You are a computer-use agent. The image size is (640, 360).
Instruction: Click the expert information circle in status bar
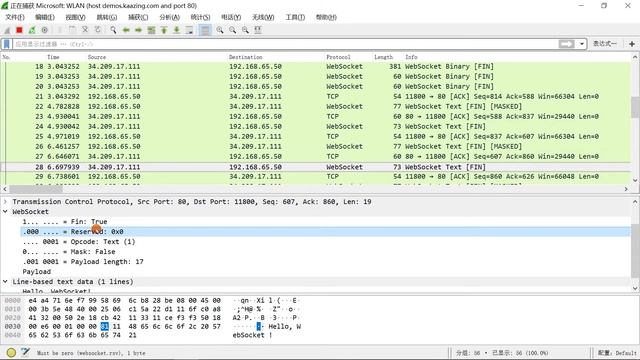11,353
